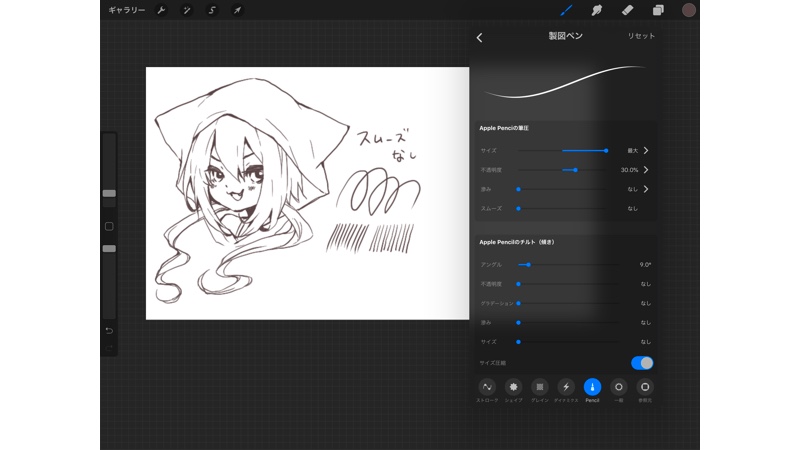The height and width of the screenshot is (450, 800).
Task: Open the wrench Actions menu
Action: [161, 10]
